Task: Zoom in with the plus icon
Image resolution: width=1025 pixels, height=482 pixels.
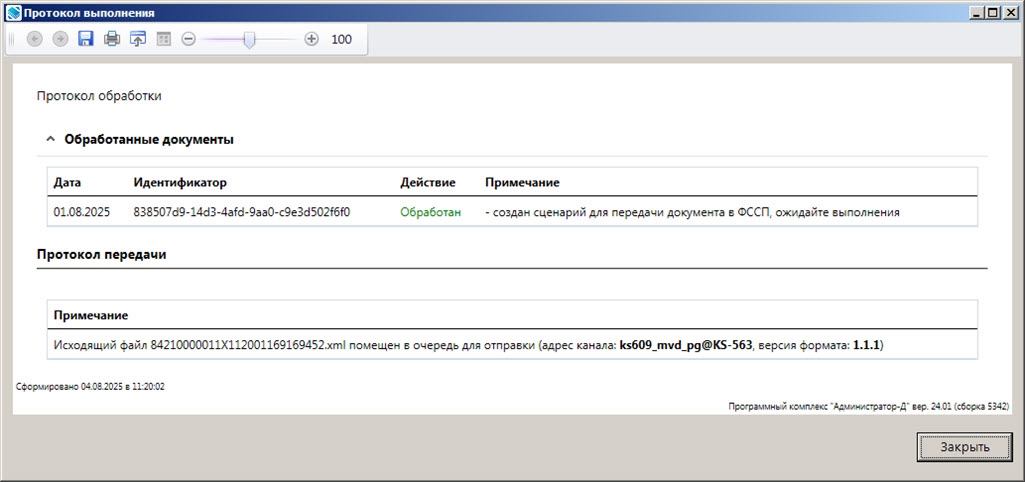Action: click(311, 39)
